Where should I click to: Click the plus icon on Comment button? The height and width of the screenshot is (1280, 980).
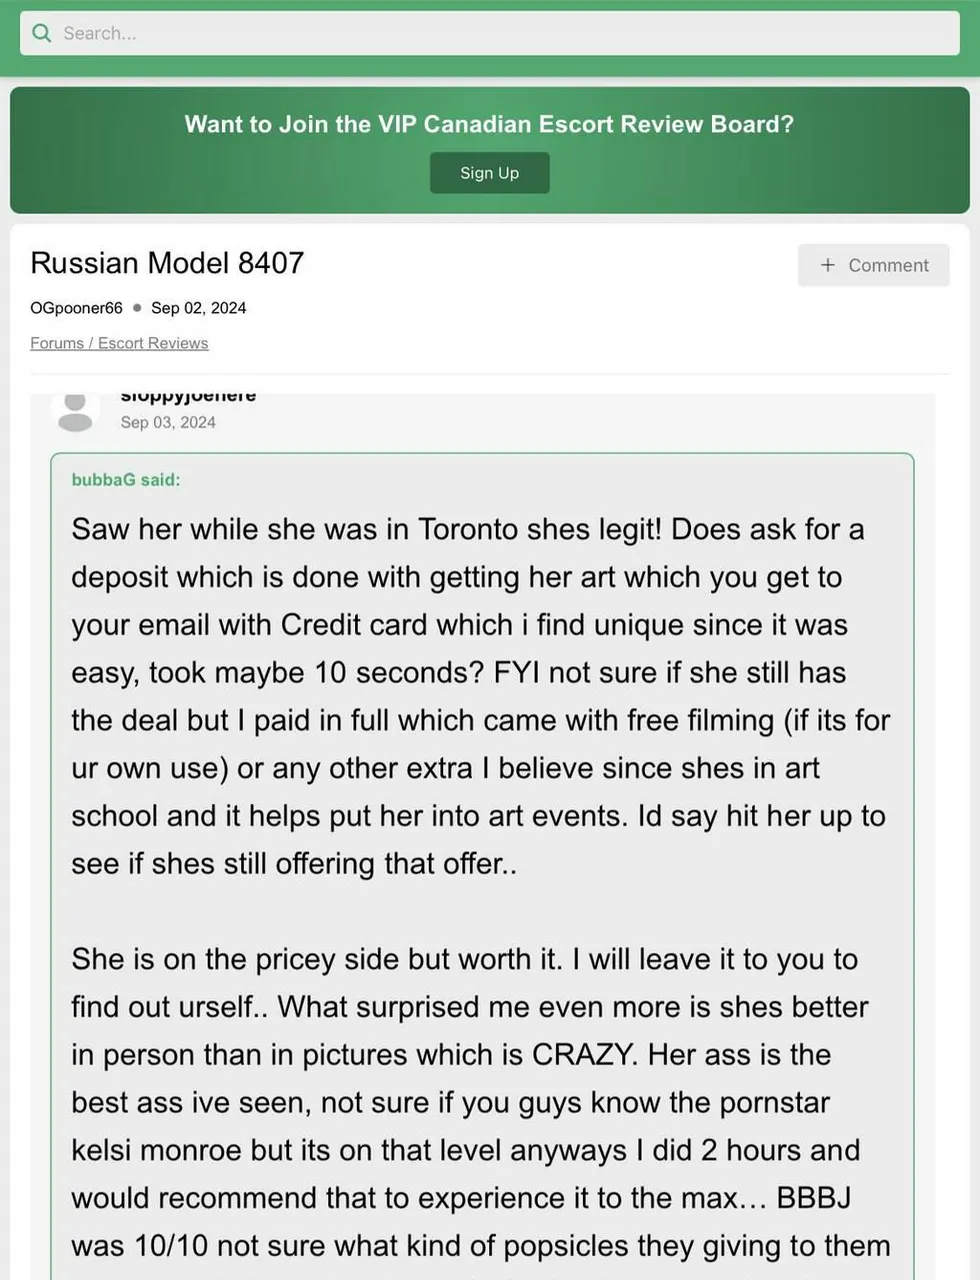[x=827, y=265]
